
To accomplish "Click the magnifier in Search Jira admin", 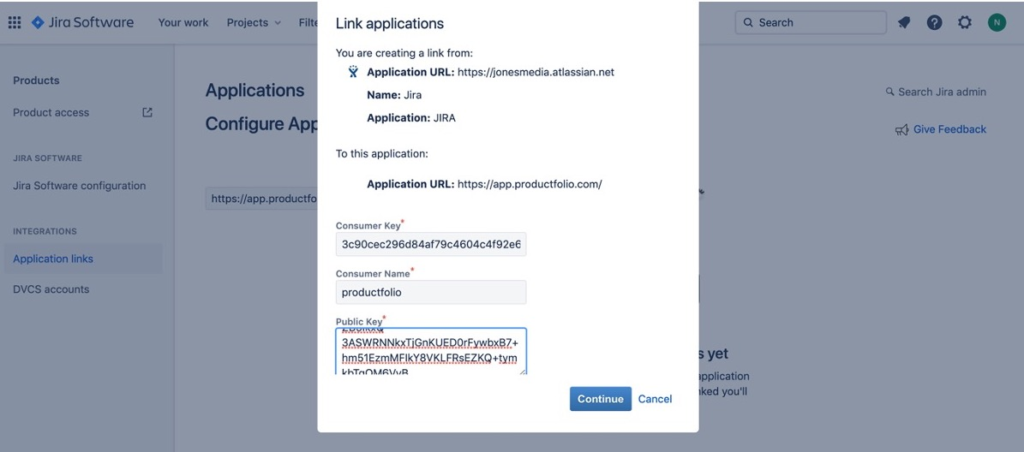I will point(889,91).
